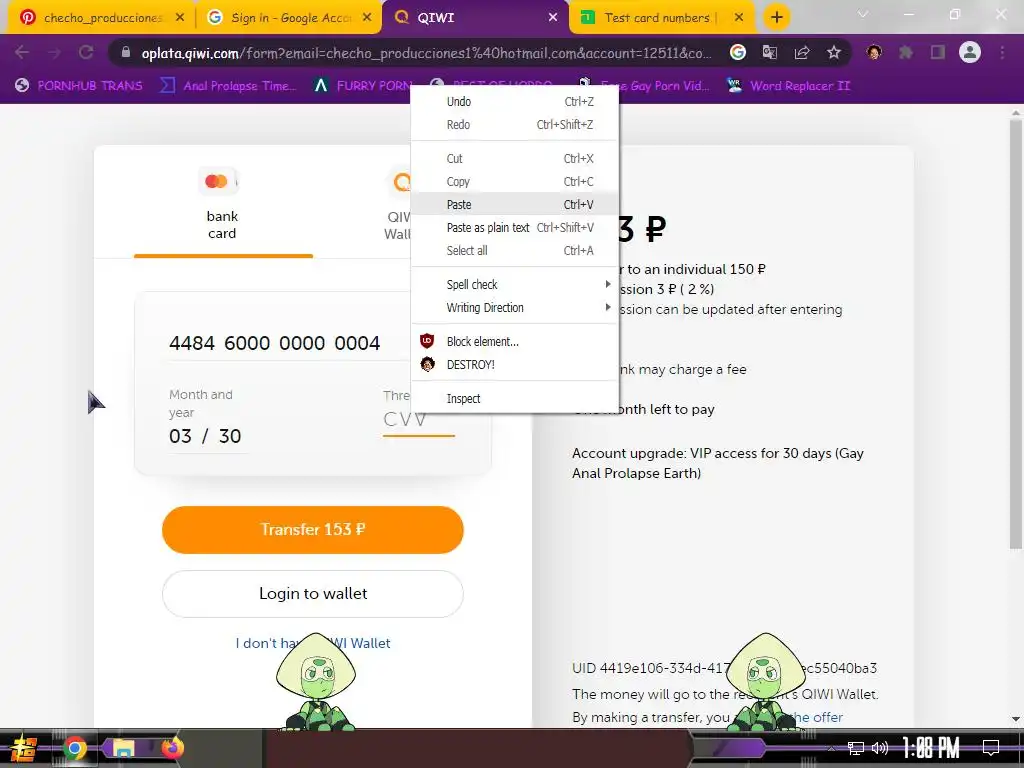This screenshot has height=768, width=1024.
Task: Select Redo in the context menu
Action: [x=515, y=124]
